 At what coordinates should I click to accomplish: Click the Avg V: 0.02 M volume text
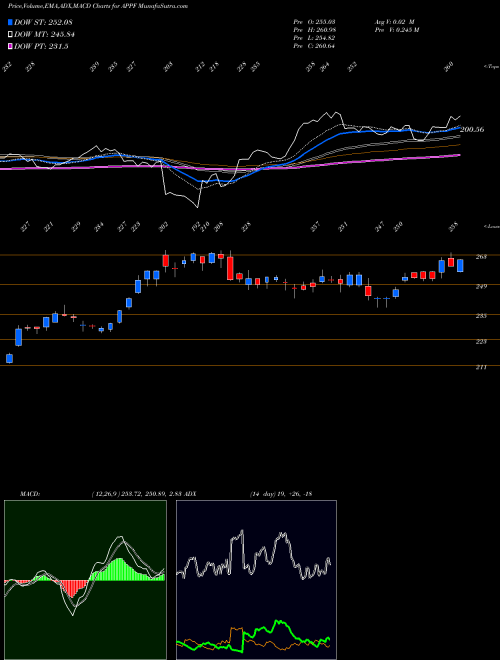(394, 22)
